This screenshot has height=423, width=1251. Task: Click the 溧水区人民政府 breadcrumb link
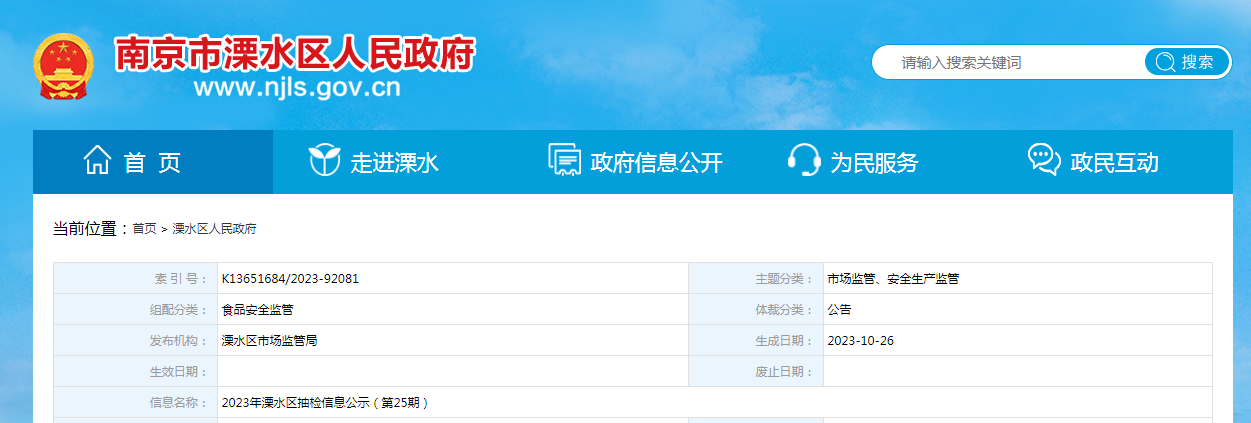[x=215, y=229]
